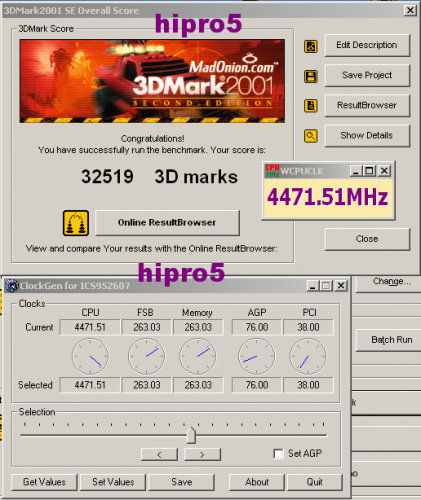
Task: Open the Online ResultBrowser button
Action: tap(167, 223)
